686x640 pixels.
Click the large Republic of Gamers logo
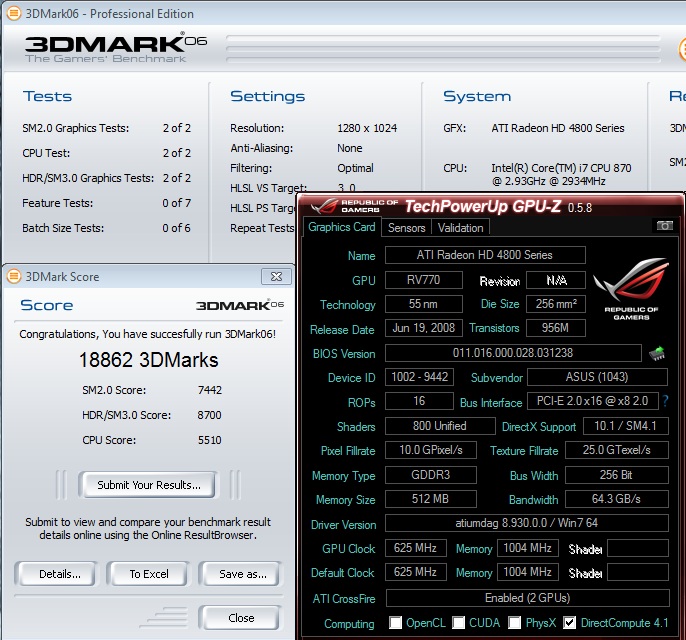point(631,289)
